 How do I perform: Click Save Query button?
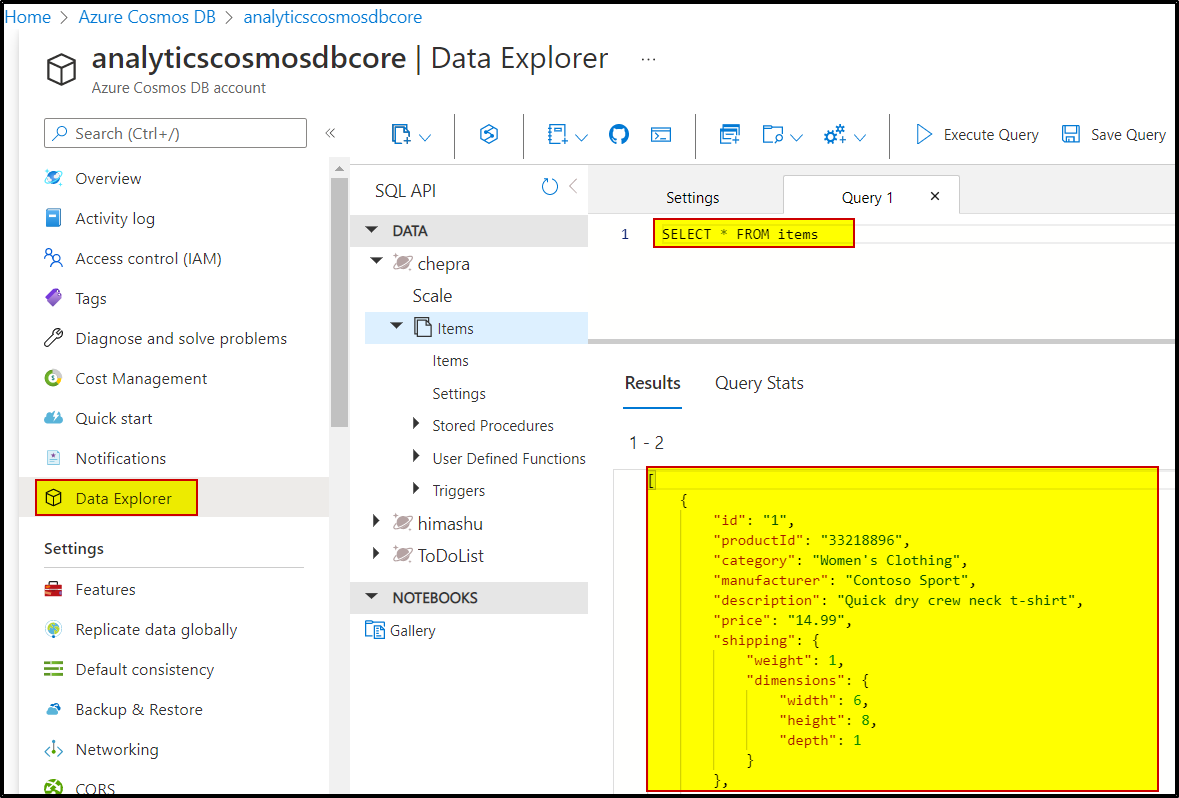point(1113,135)
